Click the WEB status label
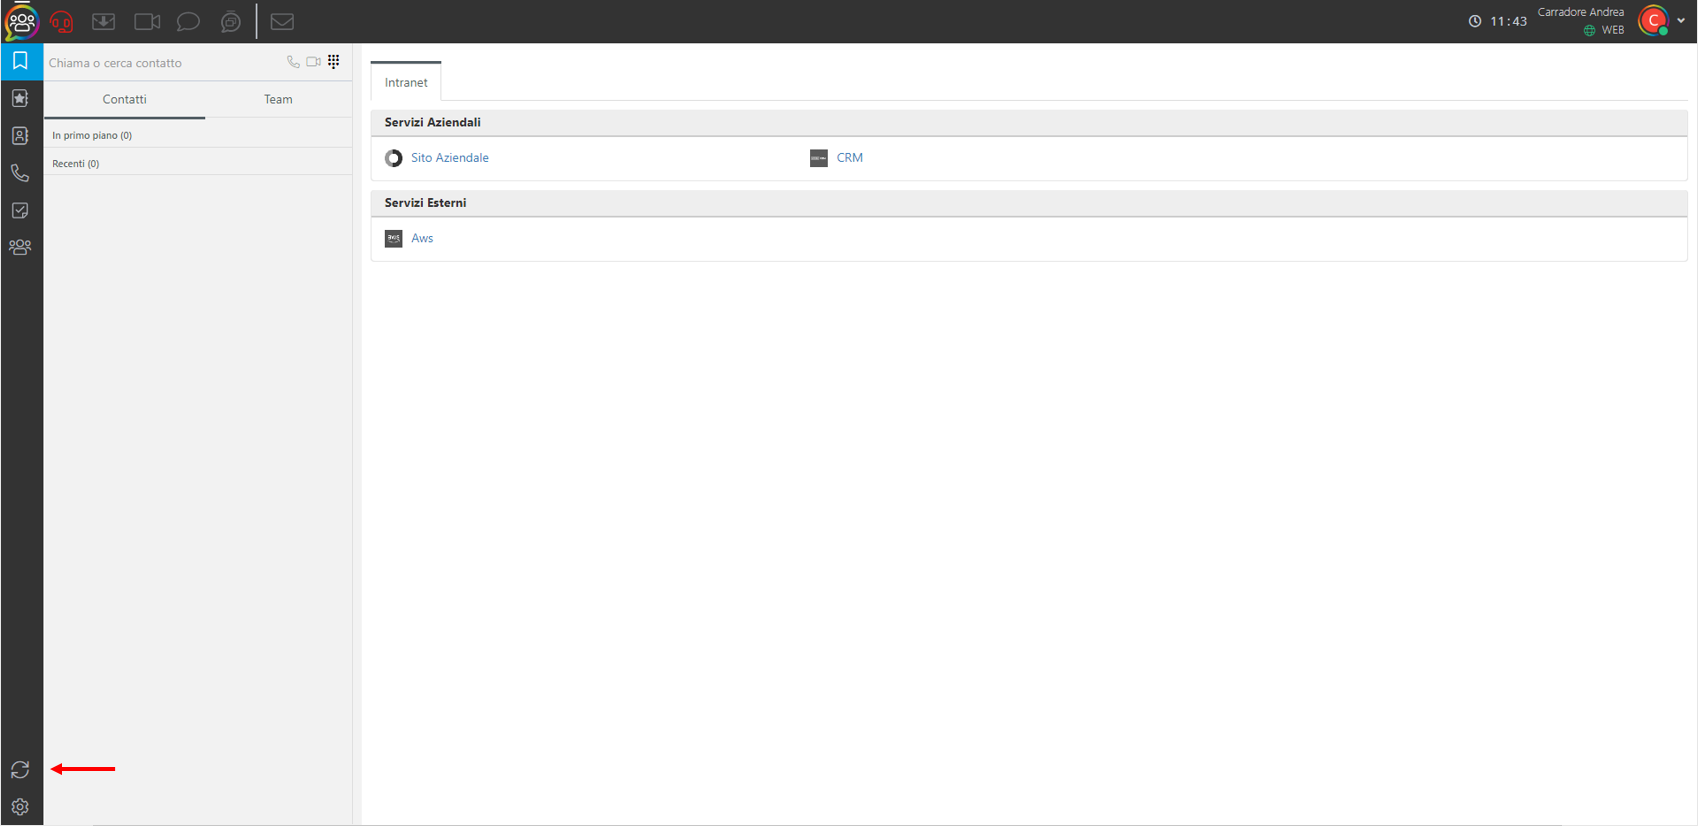This screenshot has width=1698, height=826. pos(1613,30)
